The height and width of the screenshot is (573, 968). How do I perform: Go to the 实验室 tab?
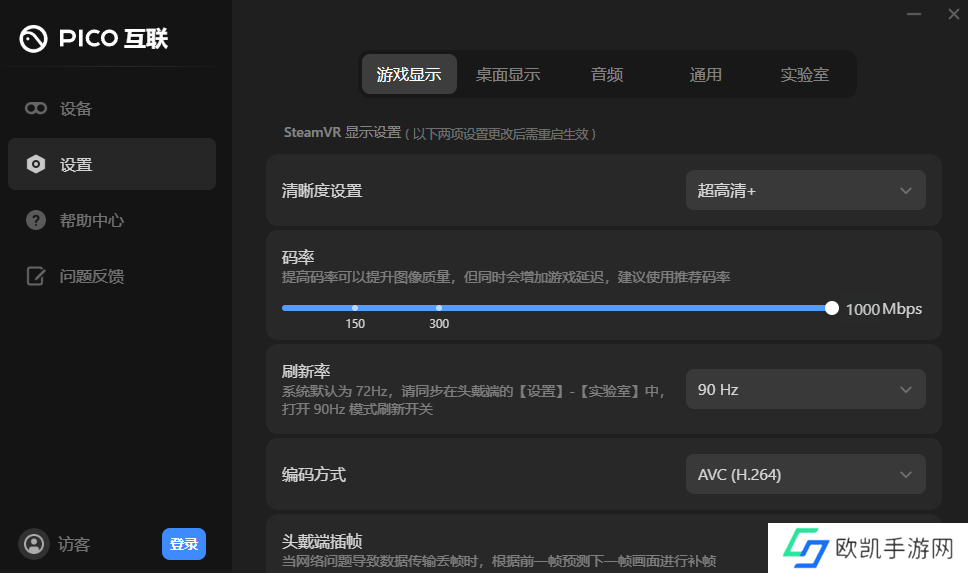point(804,75)
